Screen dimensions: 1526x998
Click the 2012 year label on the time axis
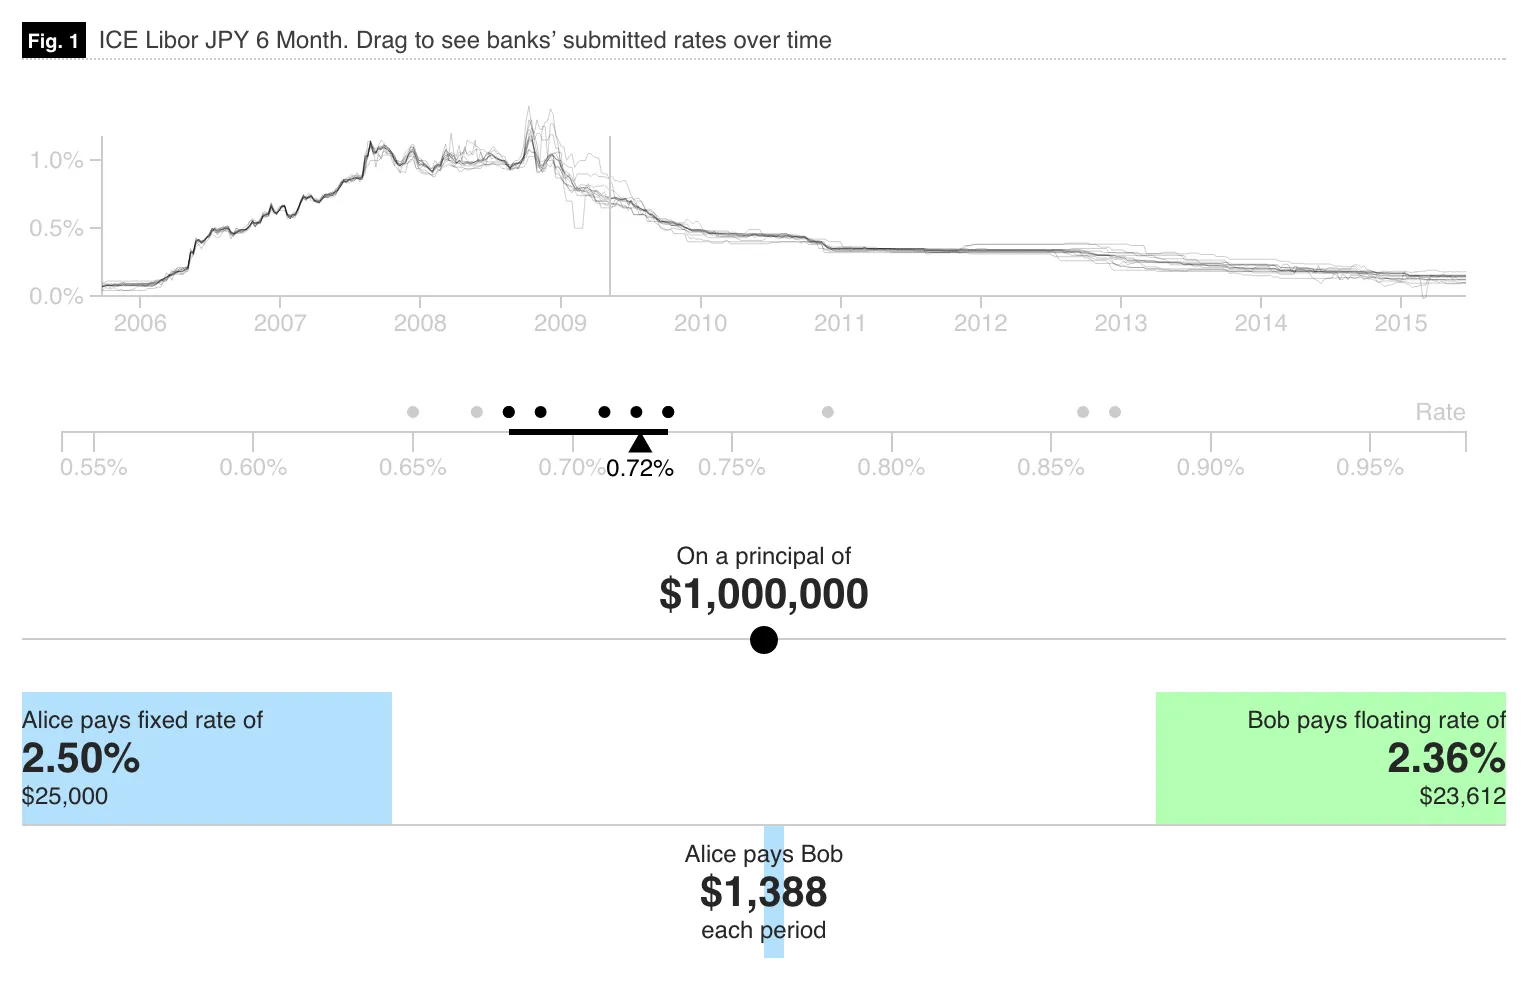point(980,323)
